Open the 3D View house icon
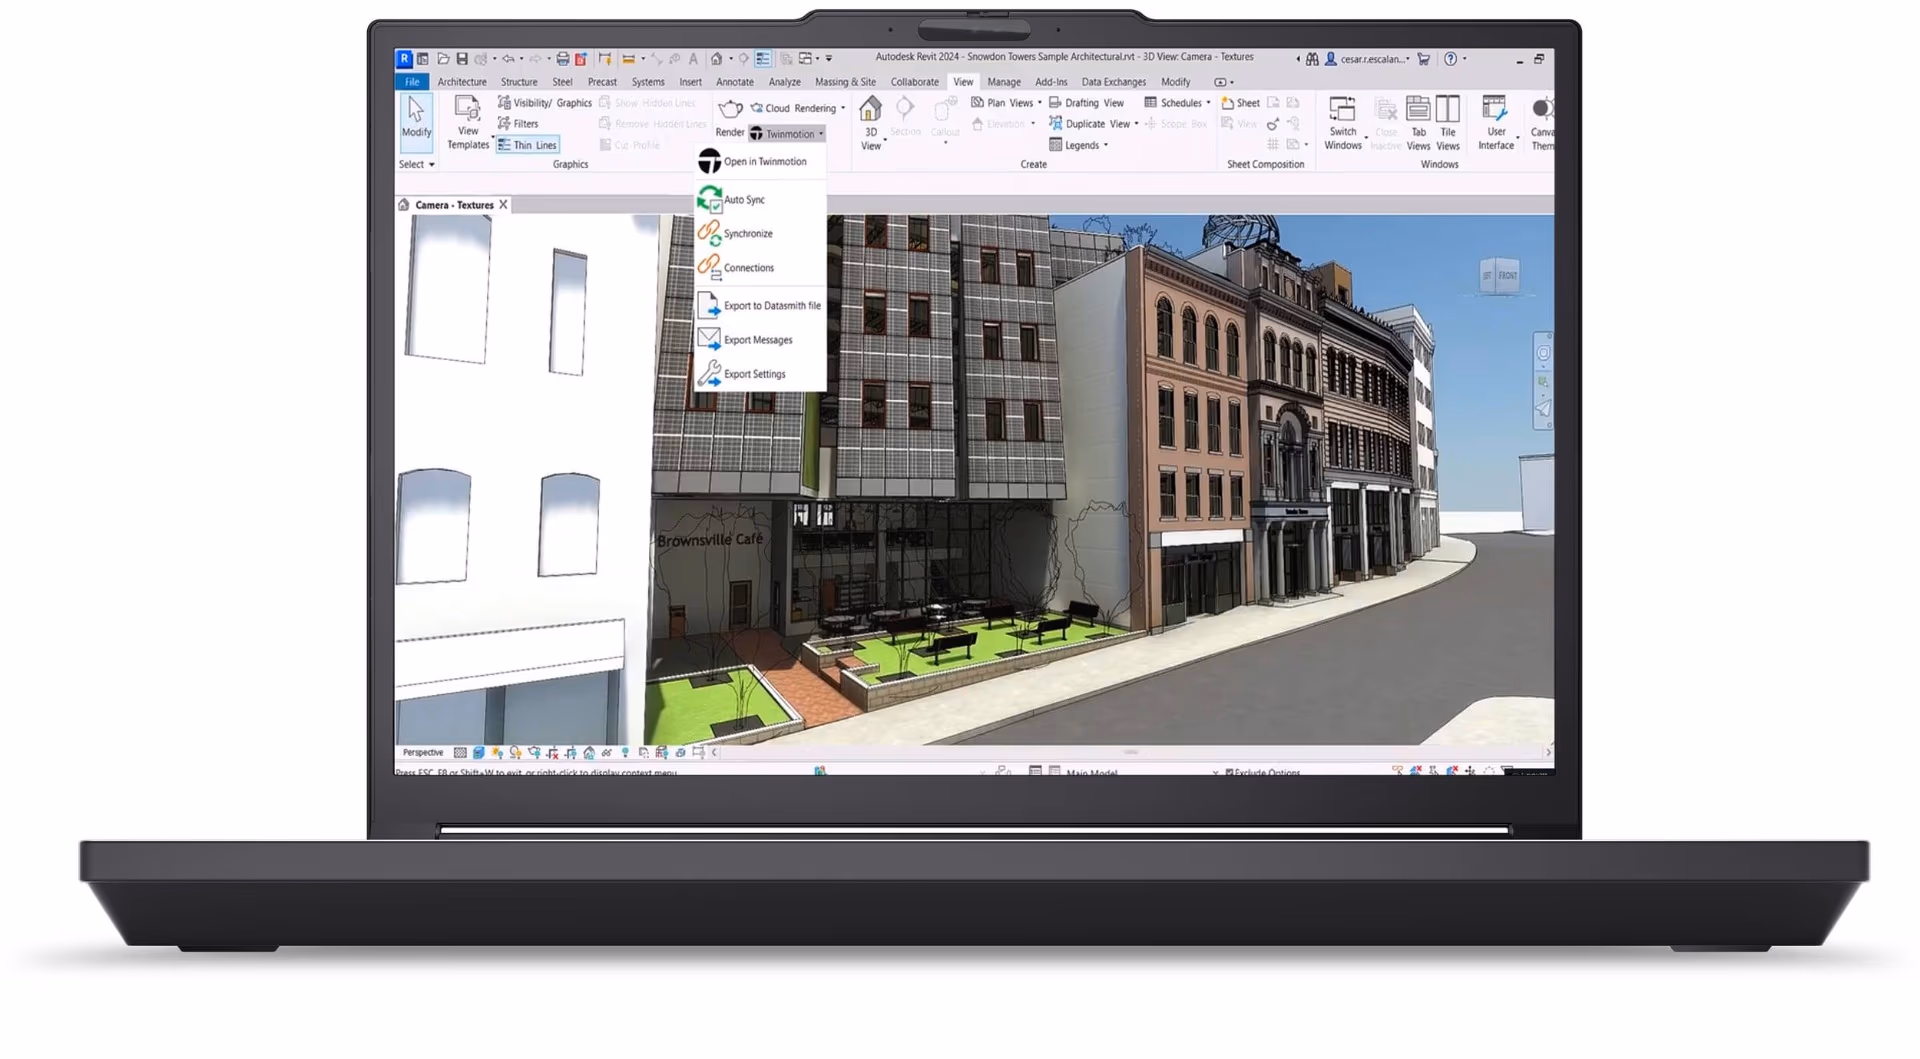 coord(870,109)
